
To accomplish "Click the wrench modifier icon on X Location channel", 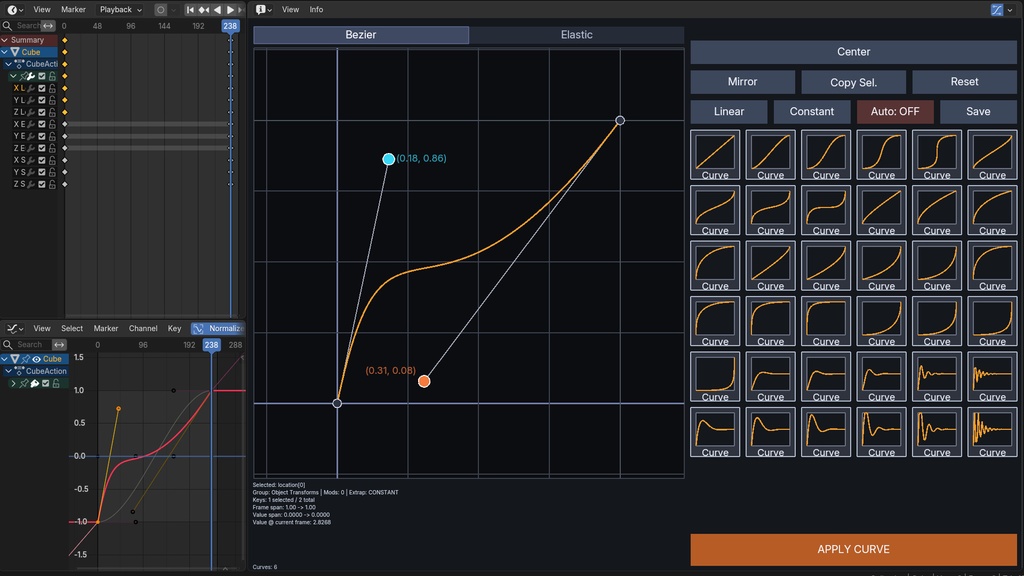I will 30,88.
